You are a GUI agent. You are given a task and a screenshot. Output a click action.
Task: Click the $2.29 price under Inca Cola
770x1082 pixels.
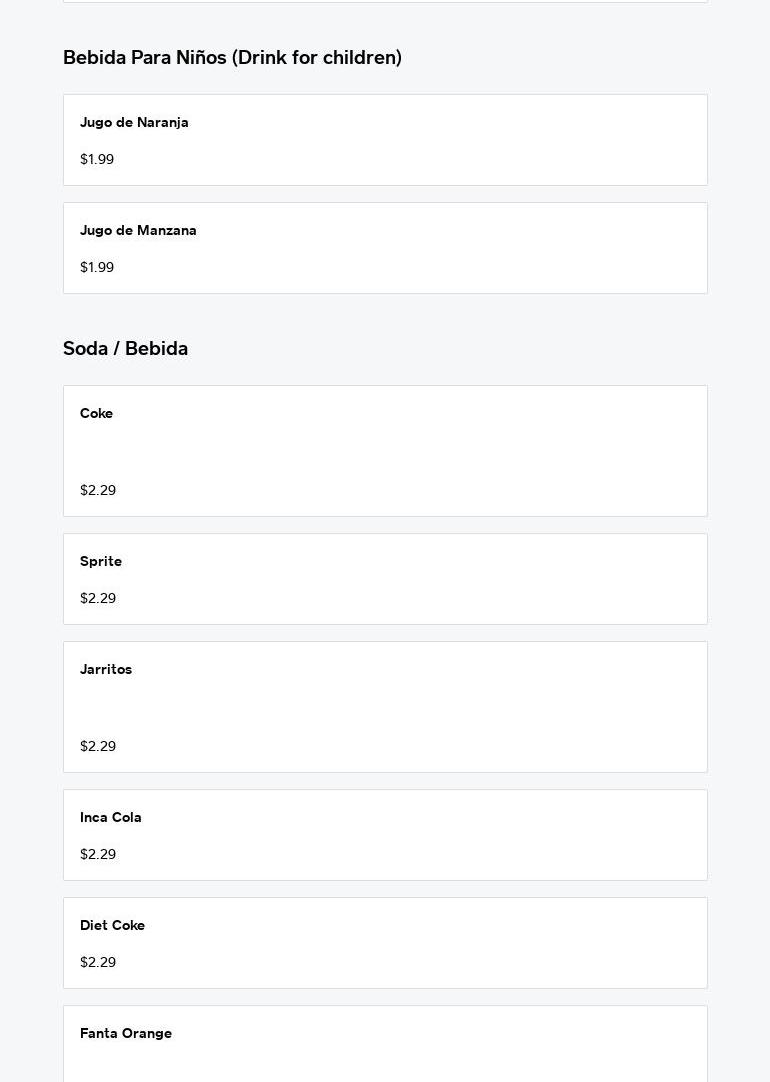[x=98, y=855]
